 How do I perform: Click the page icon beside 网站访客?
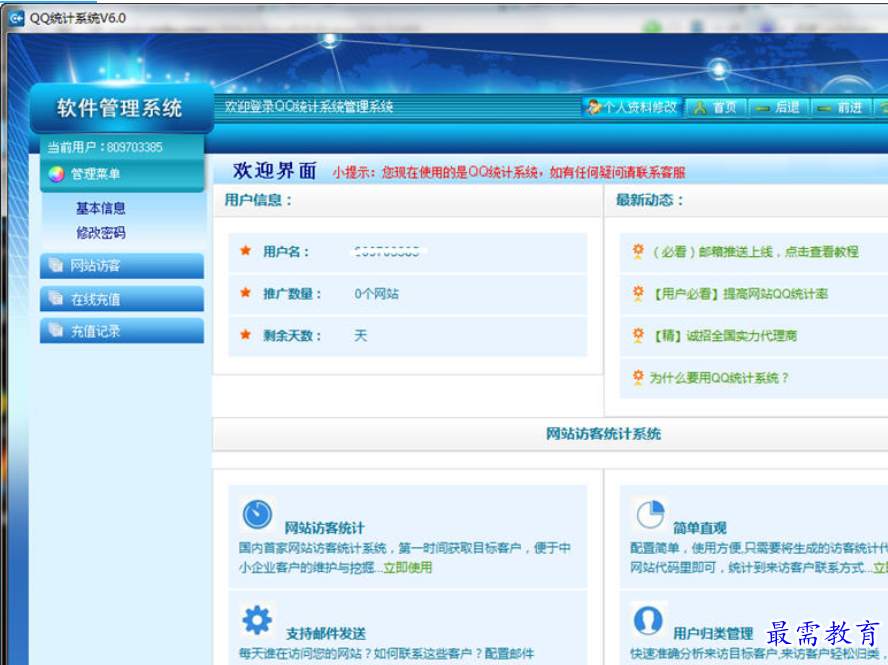point(56,265)
